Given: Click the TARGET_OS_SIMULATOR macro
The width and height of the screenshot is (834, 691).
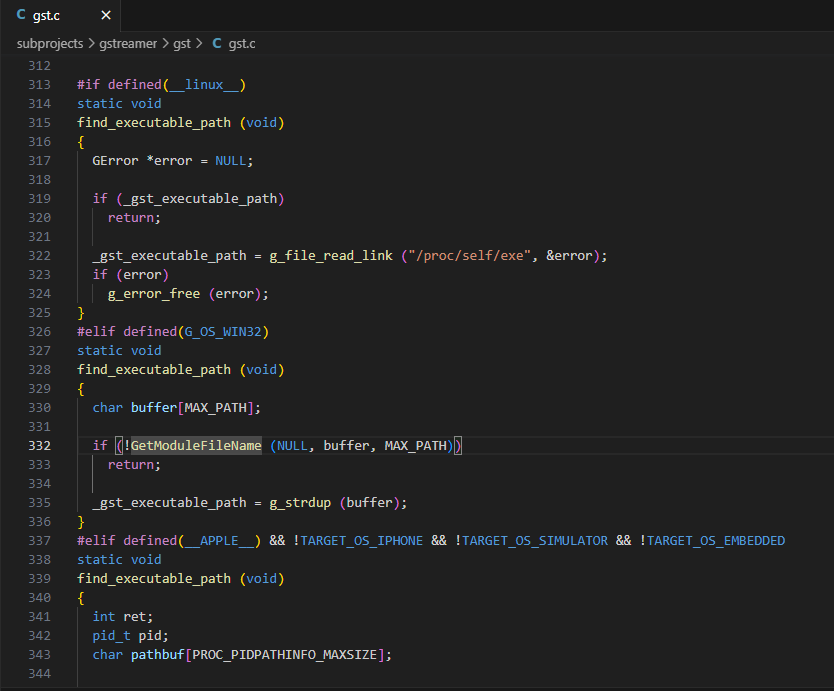Looking at the screenshot, I should point(535,541).
